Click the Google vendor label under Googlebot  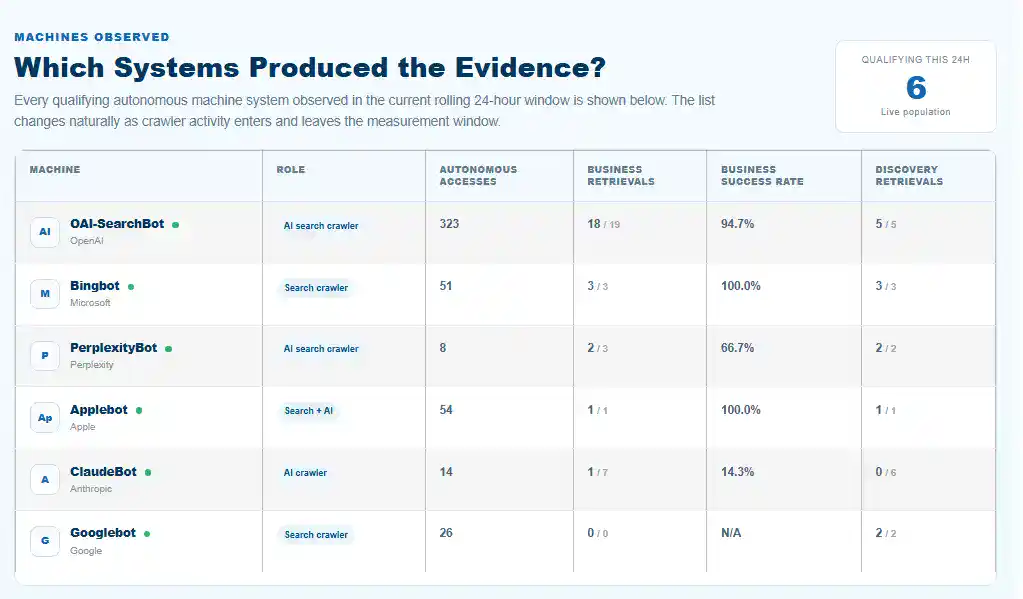(x=86, y=551)
